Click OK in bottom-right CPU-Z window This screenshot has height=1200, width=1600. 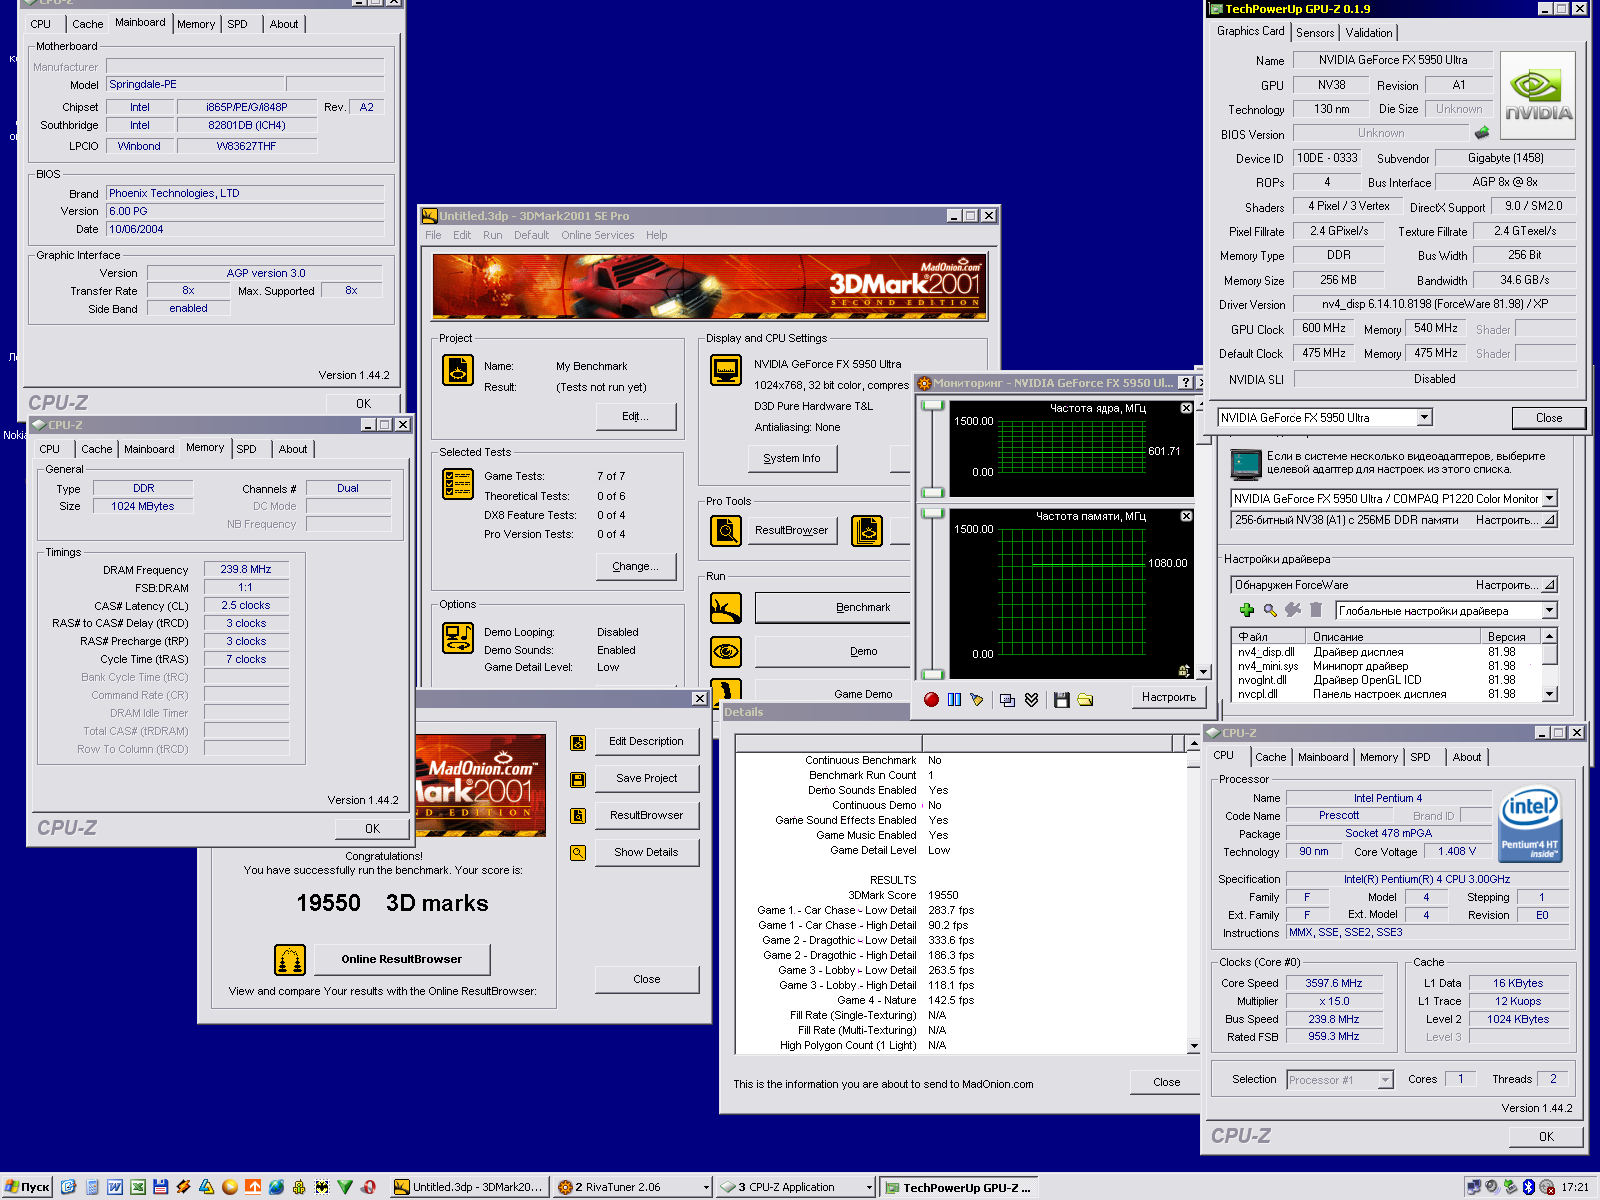(1546, 1136)
